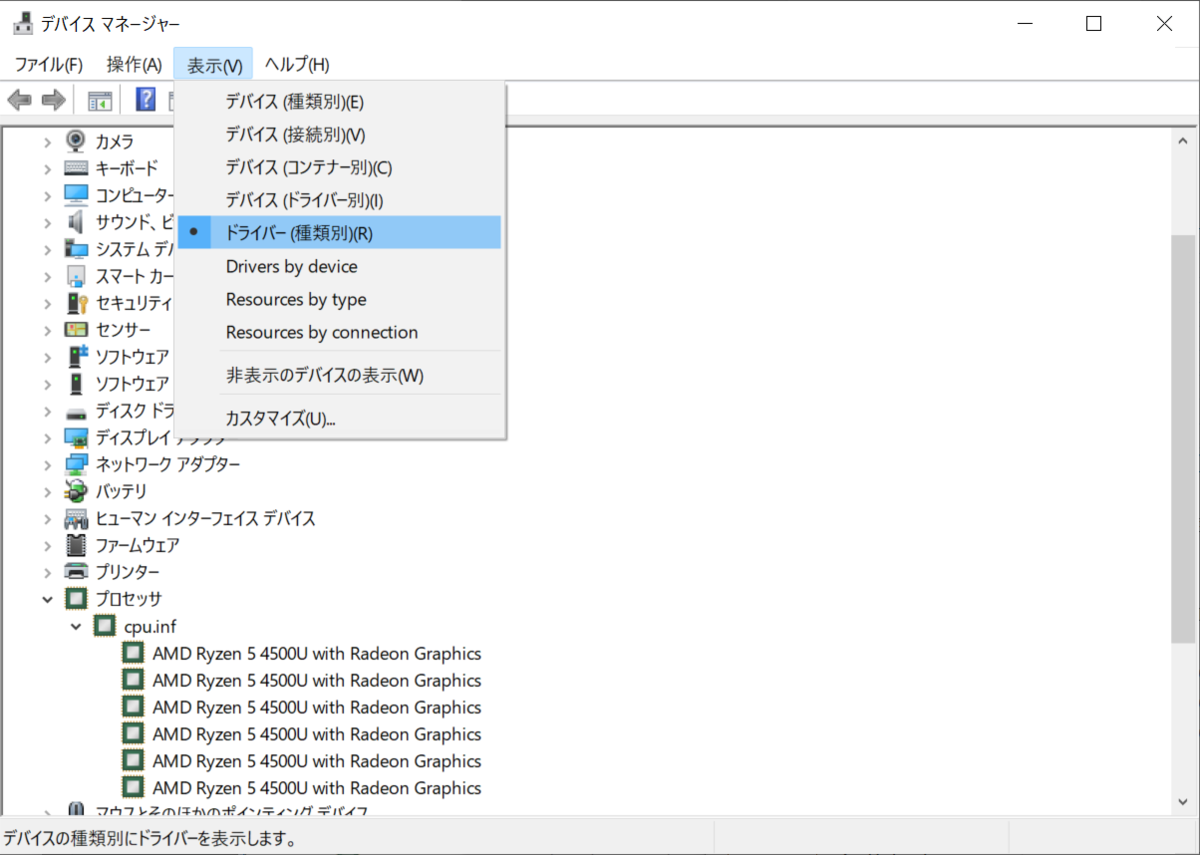Viewport: 1200px width, 855px height.
Task: Click the processor icon beside プロセッサ
Action: tap(76, 599)
